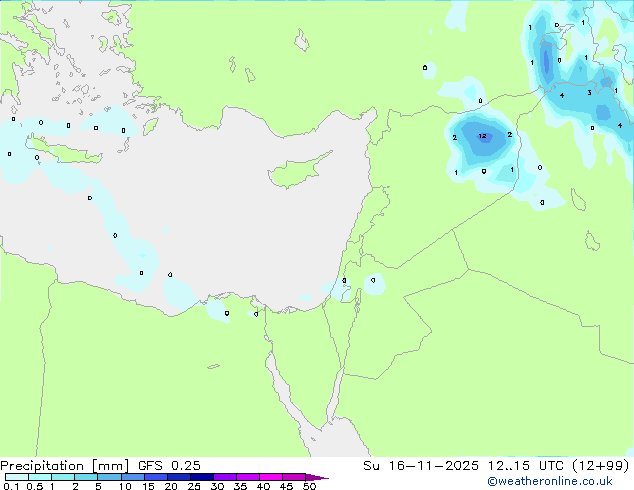The height and width of the screenshot is (490, 634).
Task: Pick the 35–40 mm legend color swatch
Action: point(248,477)
